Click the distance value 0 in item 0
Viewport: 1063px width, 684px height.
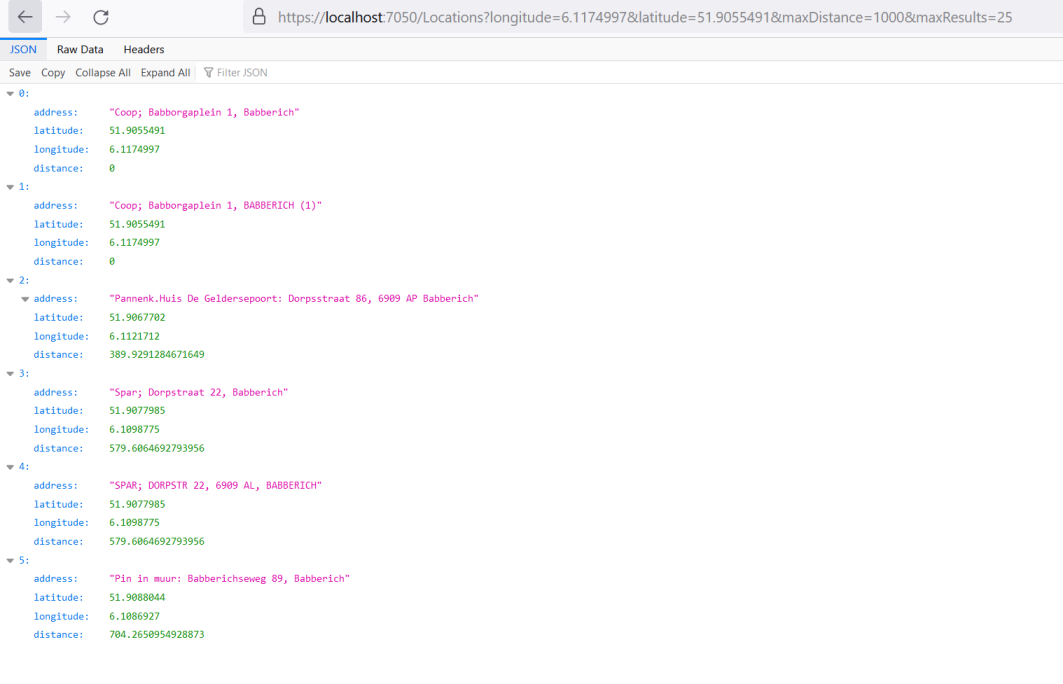click(112, 168)
